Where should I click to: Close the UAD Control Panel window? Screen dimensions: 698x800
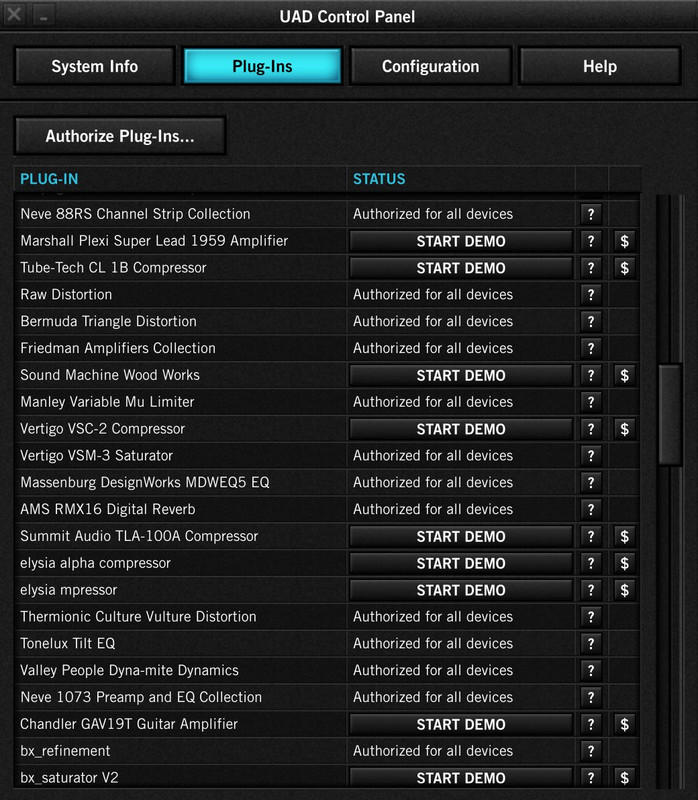[14, 14]
